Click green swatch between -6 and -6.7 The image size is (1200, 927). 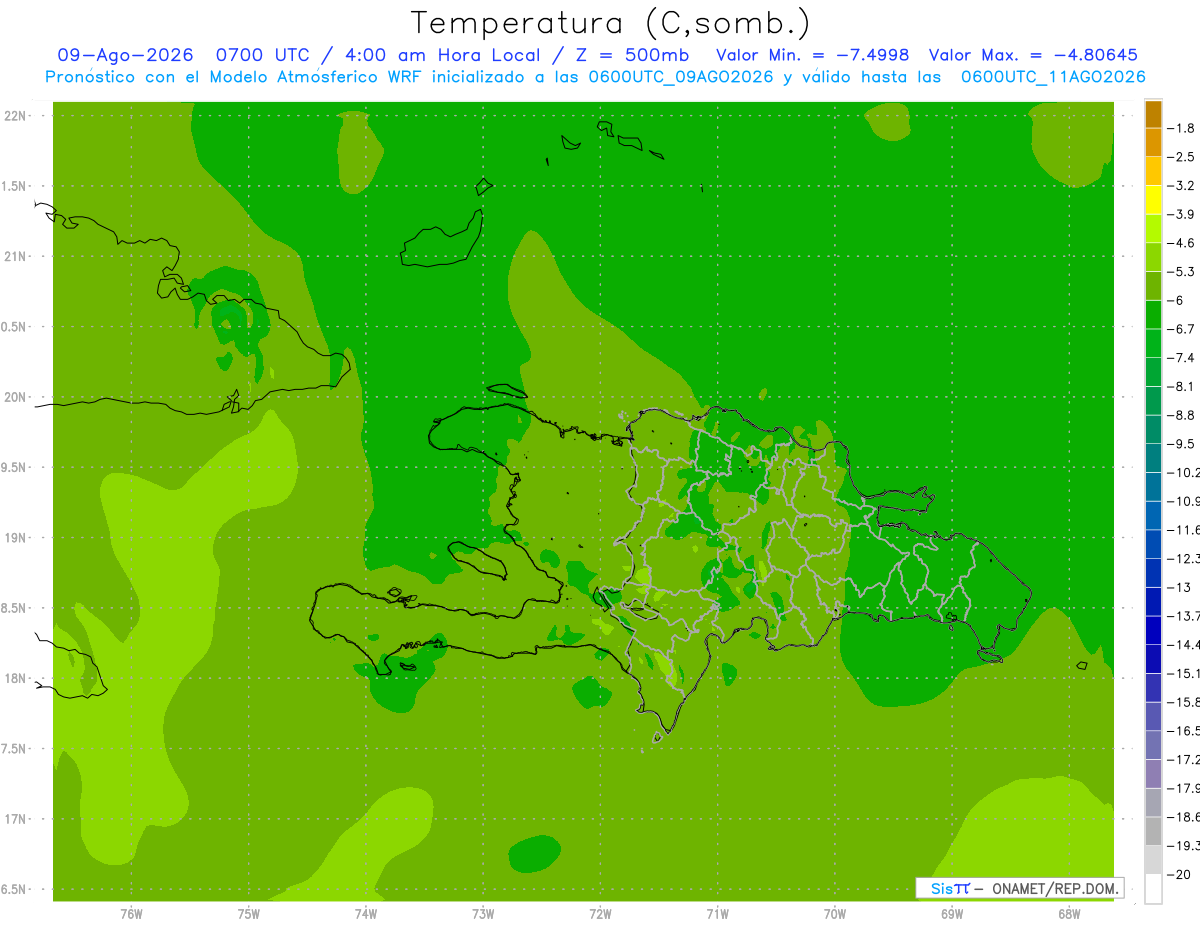tap(1153, 315)
